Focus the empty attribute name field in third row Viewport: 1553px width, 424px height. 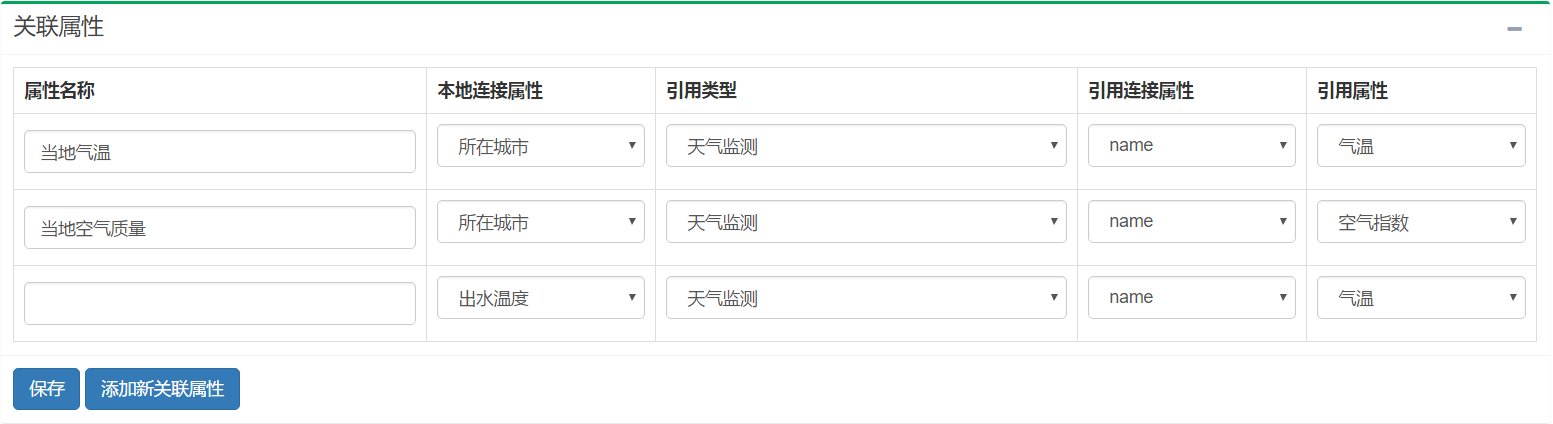(x=220, y=304)
